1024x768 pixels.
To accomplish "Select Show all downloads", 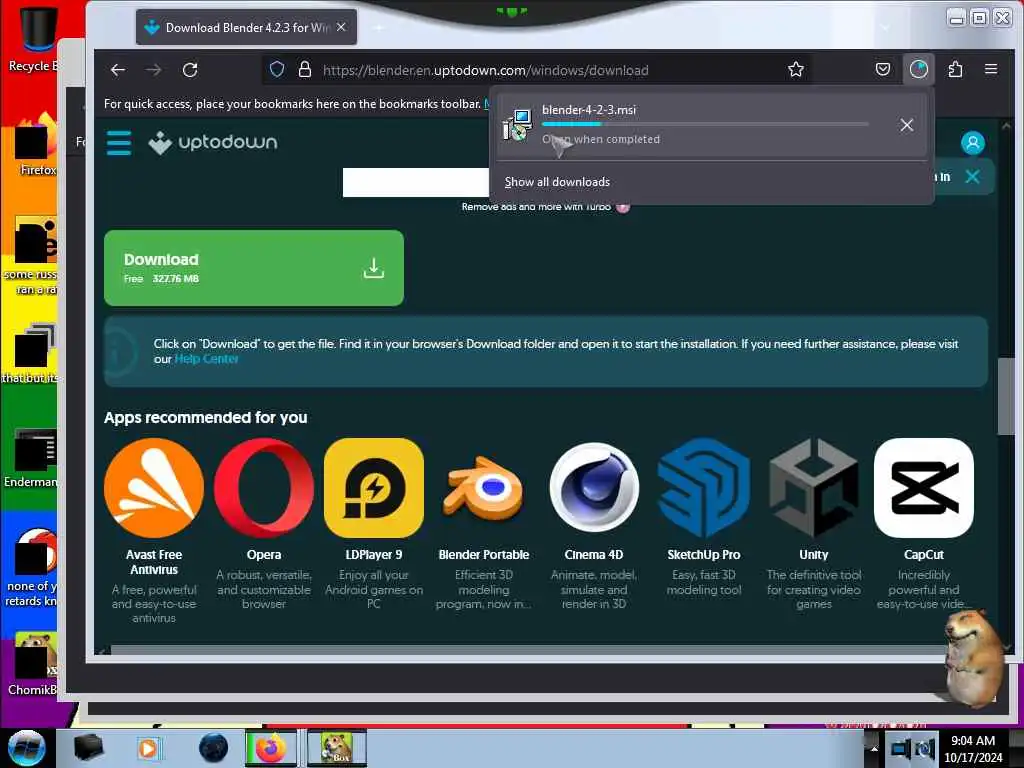I will (557, 182).
